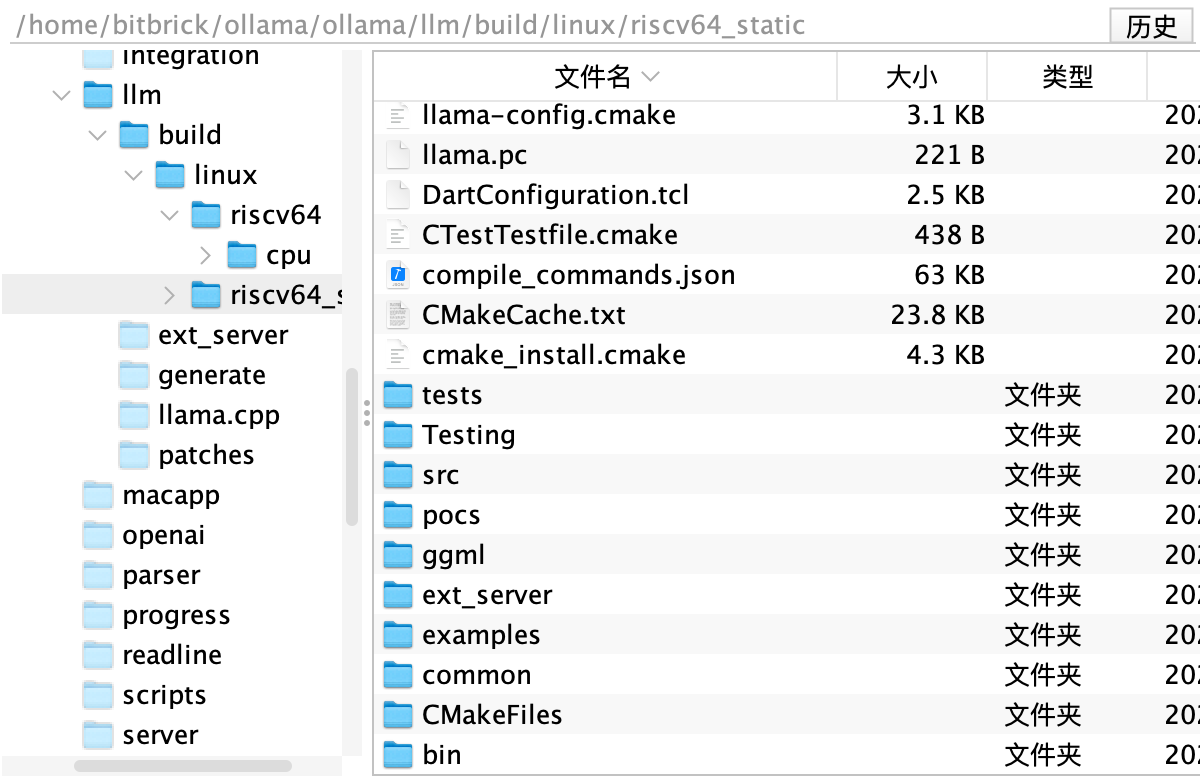Select the llama-config.cmake file icon
The height and width of the screenshot is (778, 1200).
[398, 115]
